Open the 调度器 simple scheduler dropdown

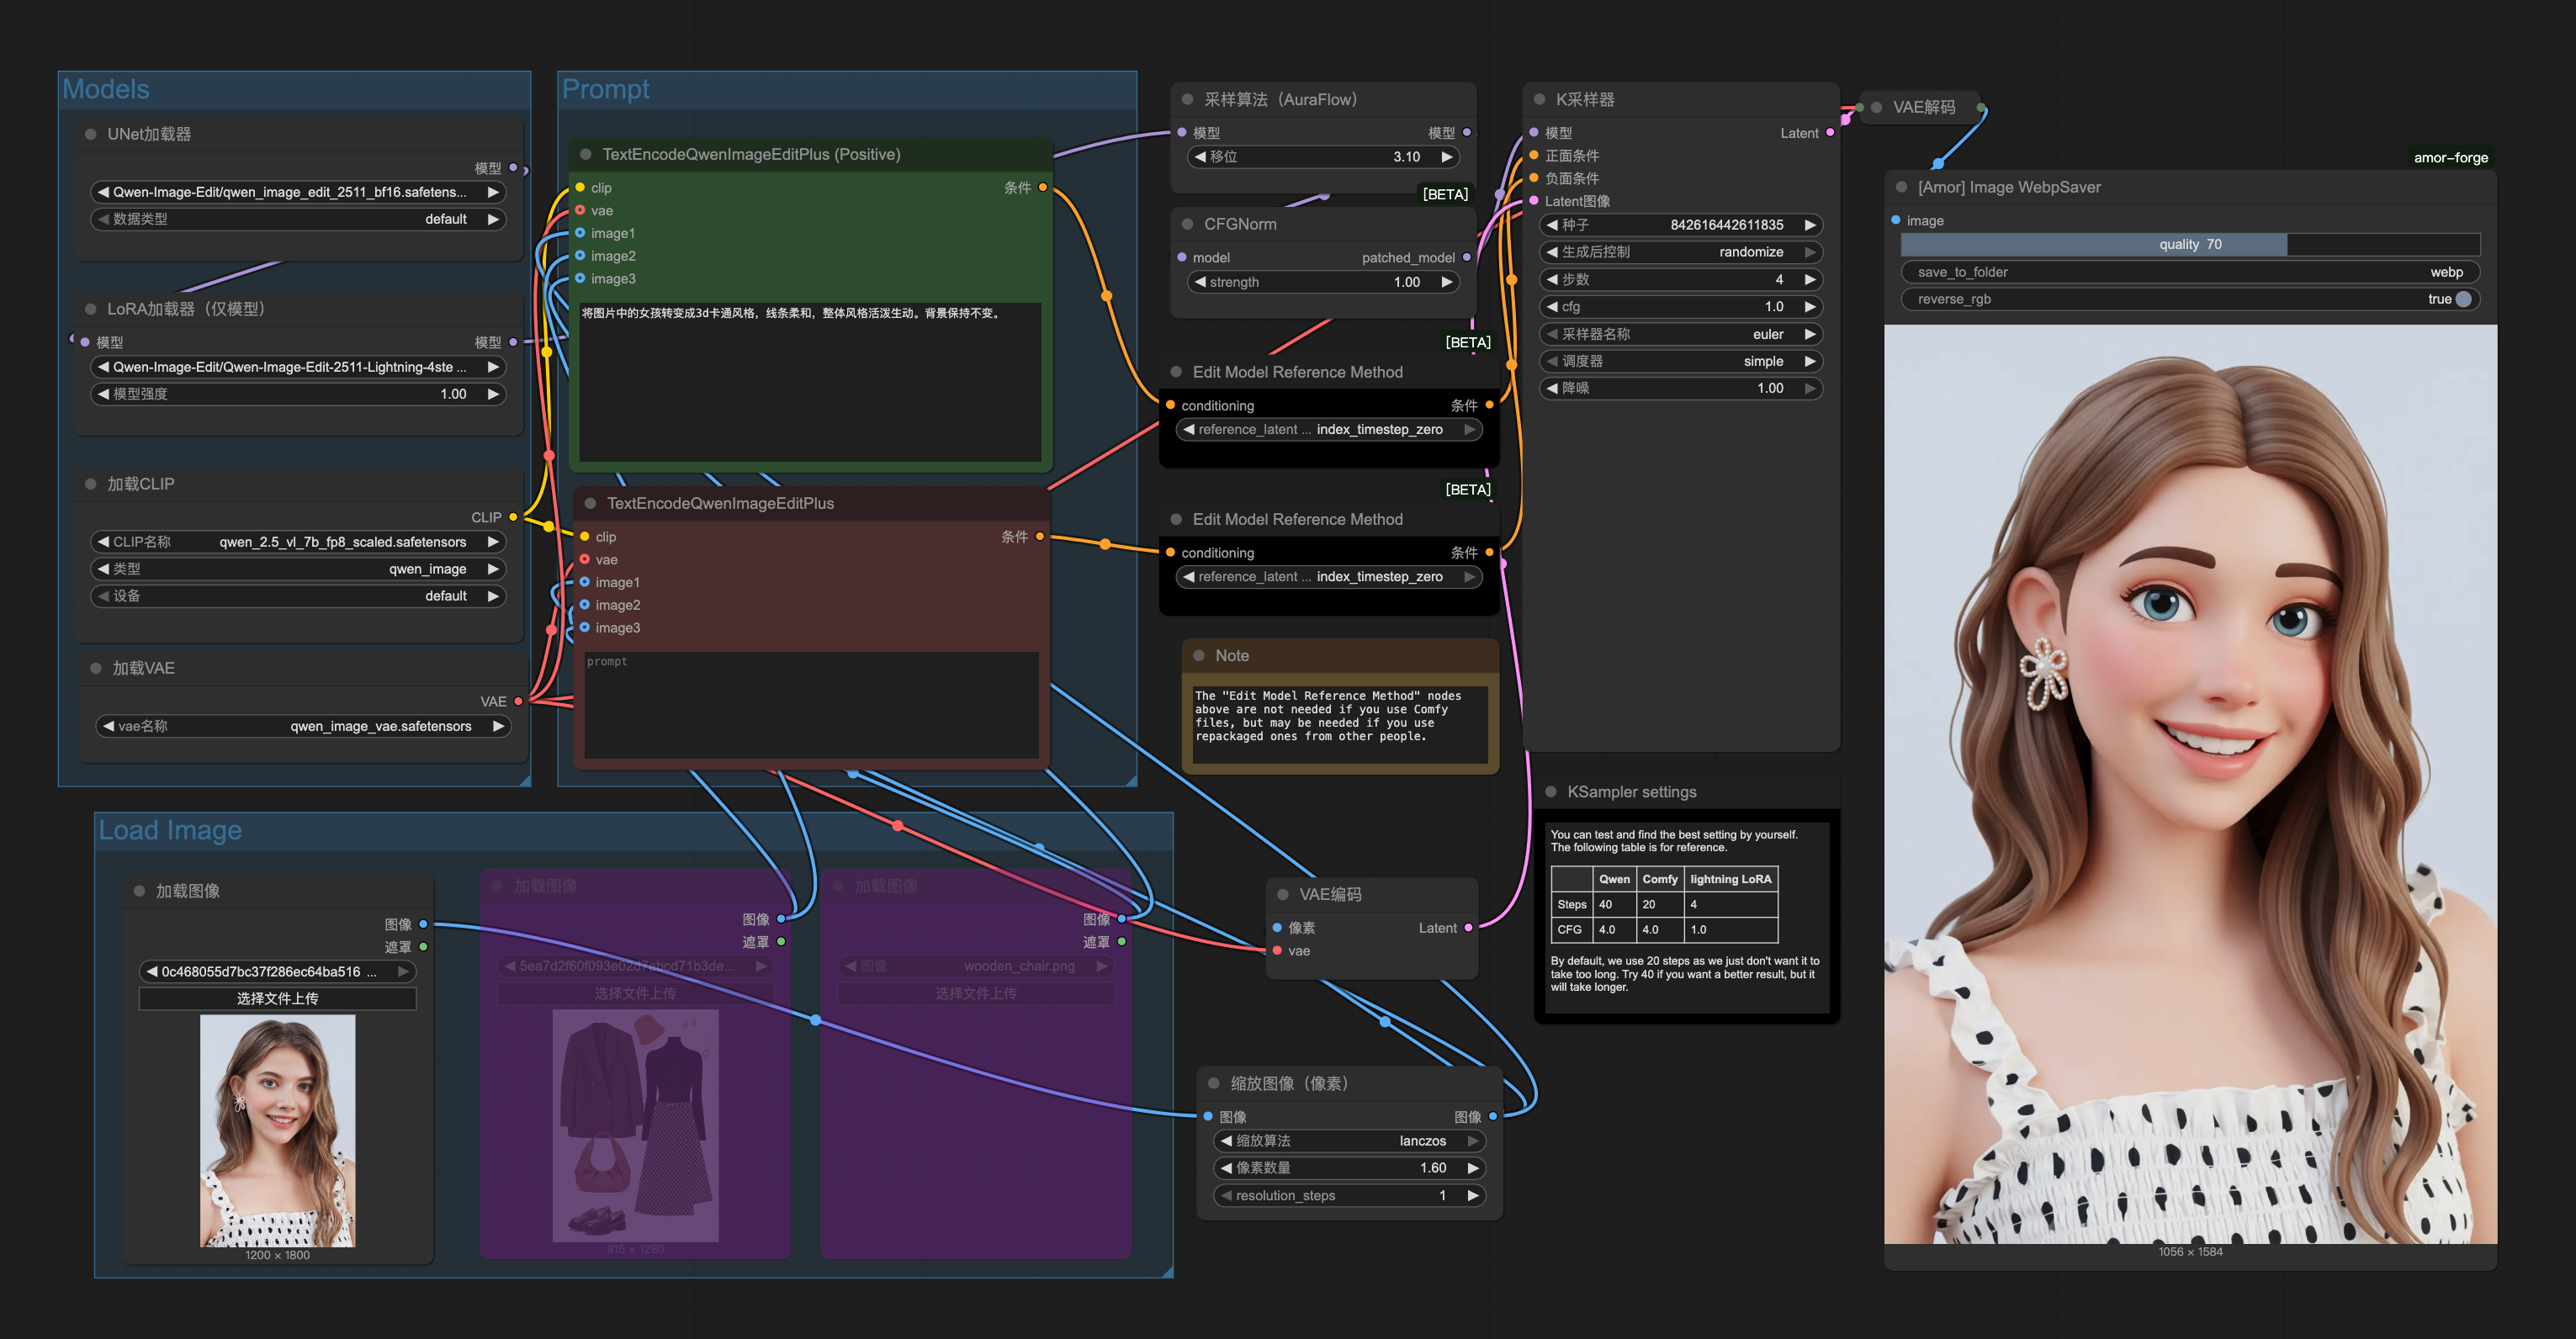click(x=1682, y=361)
